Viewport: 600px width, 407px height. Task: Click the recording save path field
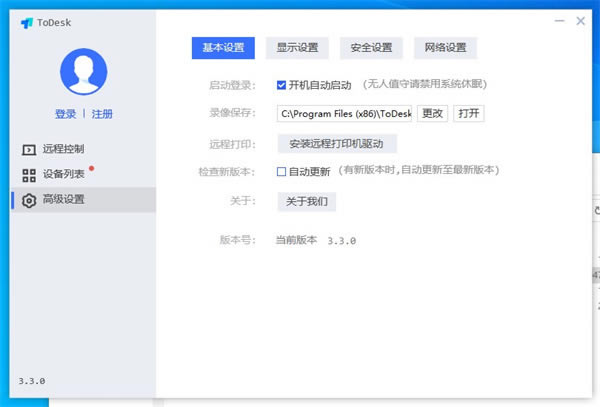click(344, 114)
